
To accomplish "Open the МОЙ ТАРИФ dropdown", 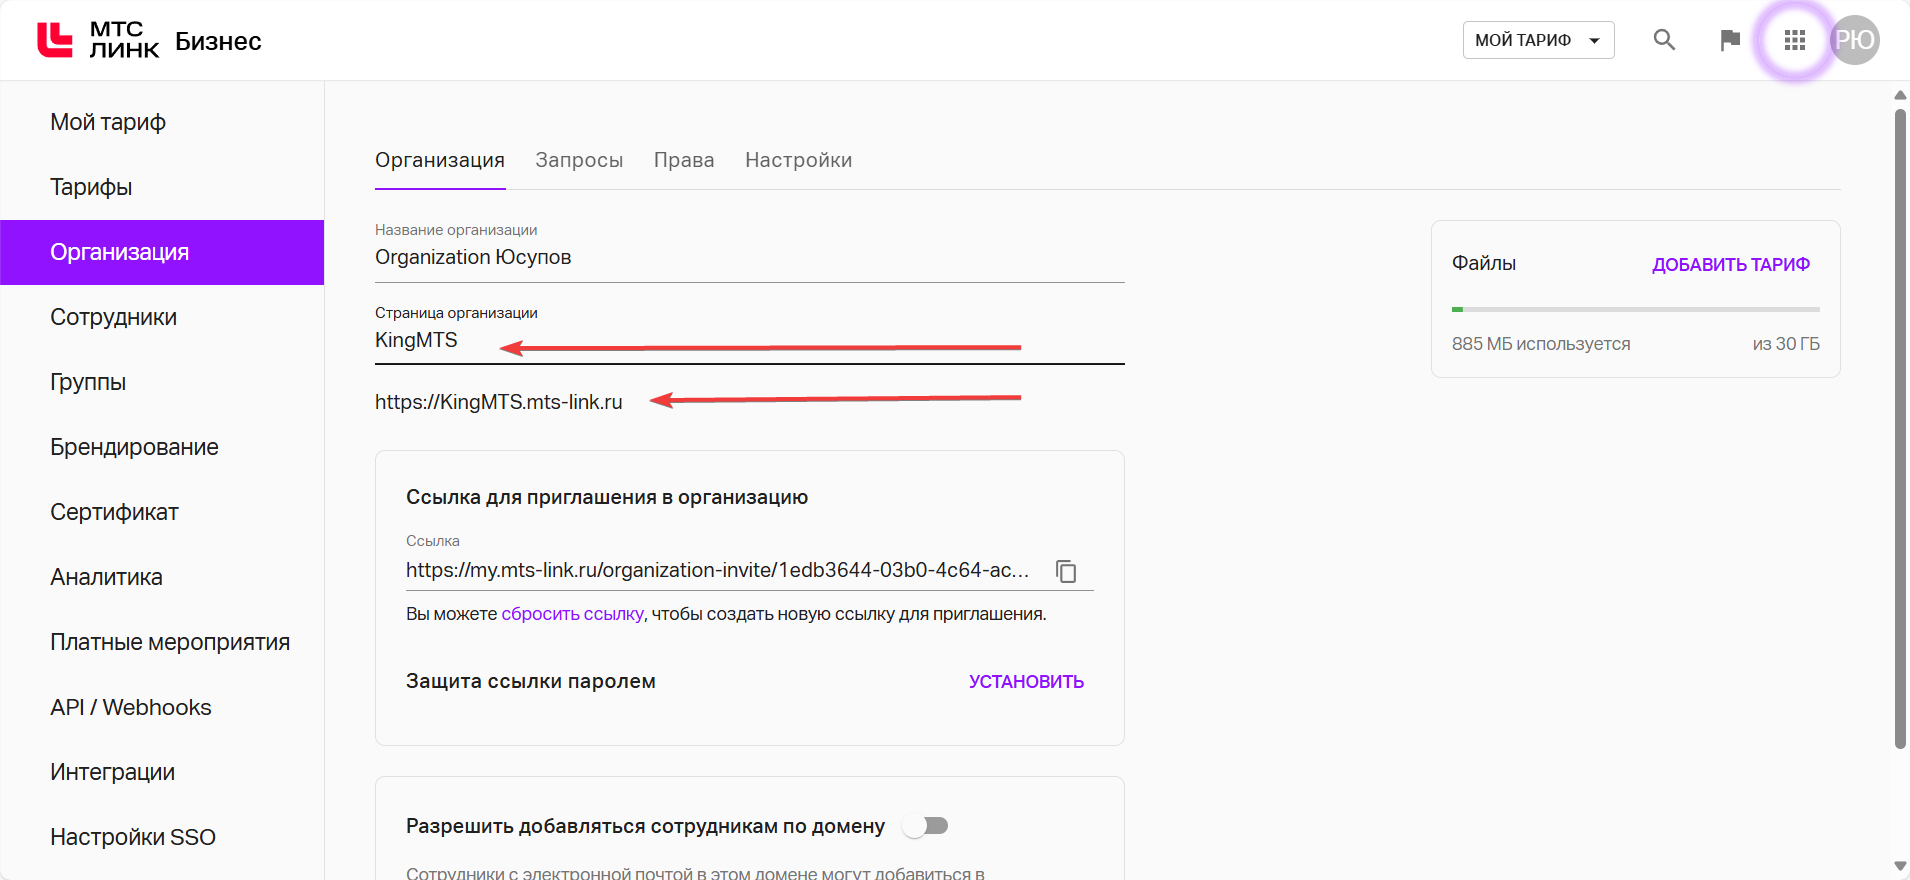I will (x=1538, y=40).
